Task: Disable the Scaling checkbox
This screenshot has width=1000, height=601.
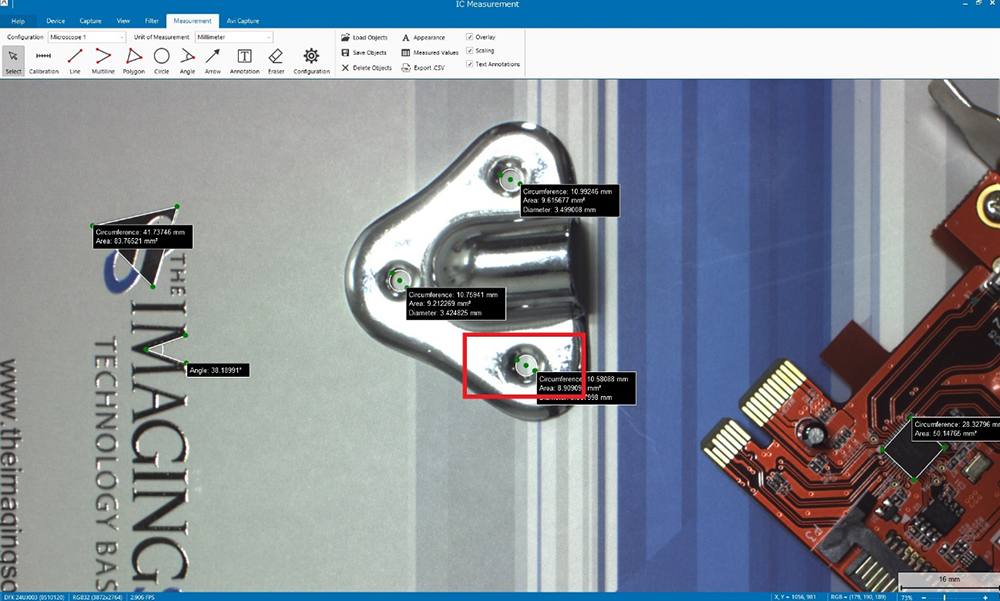Action: (469, 50)
